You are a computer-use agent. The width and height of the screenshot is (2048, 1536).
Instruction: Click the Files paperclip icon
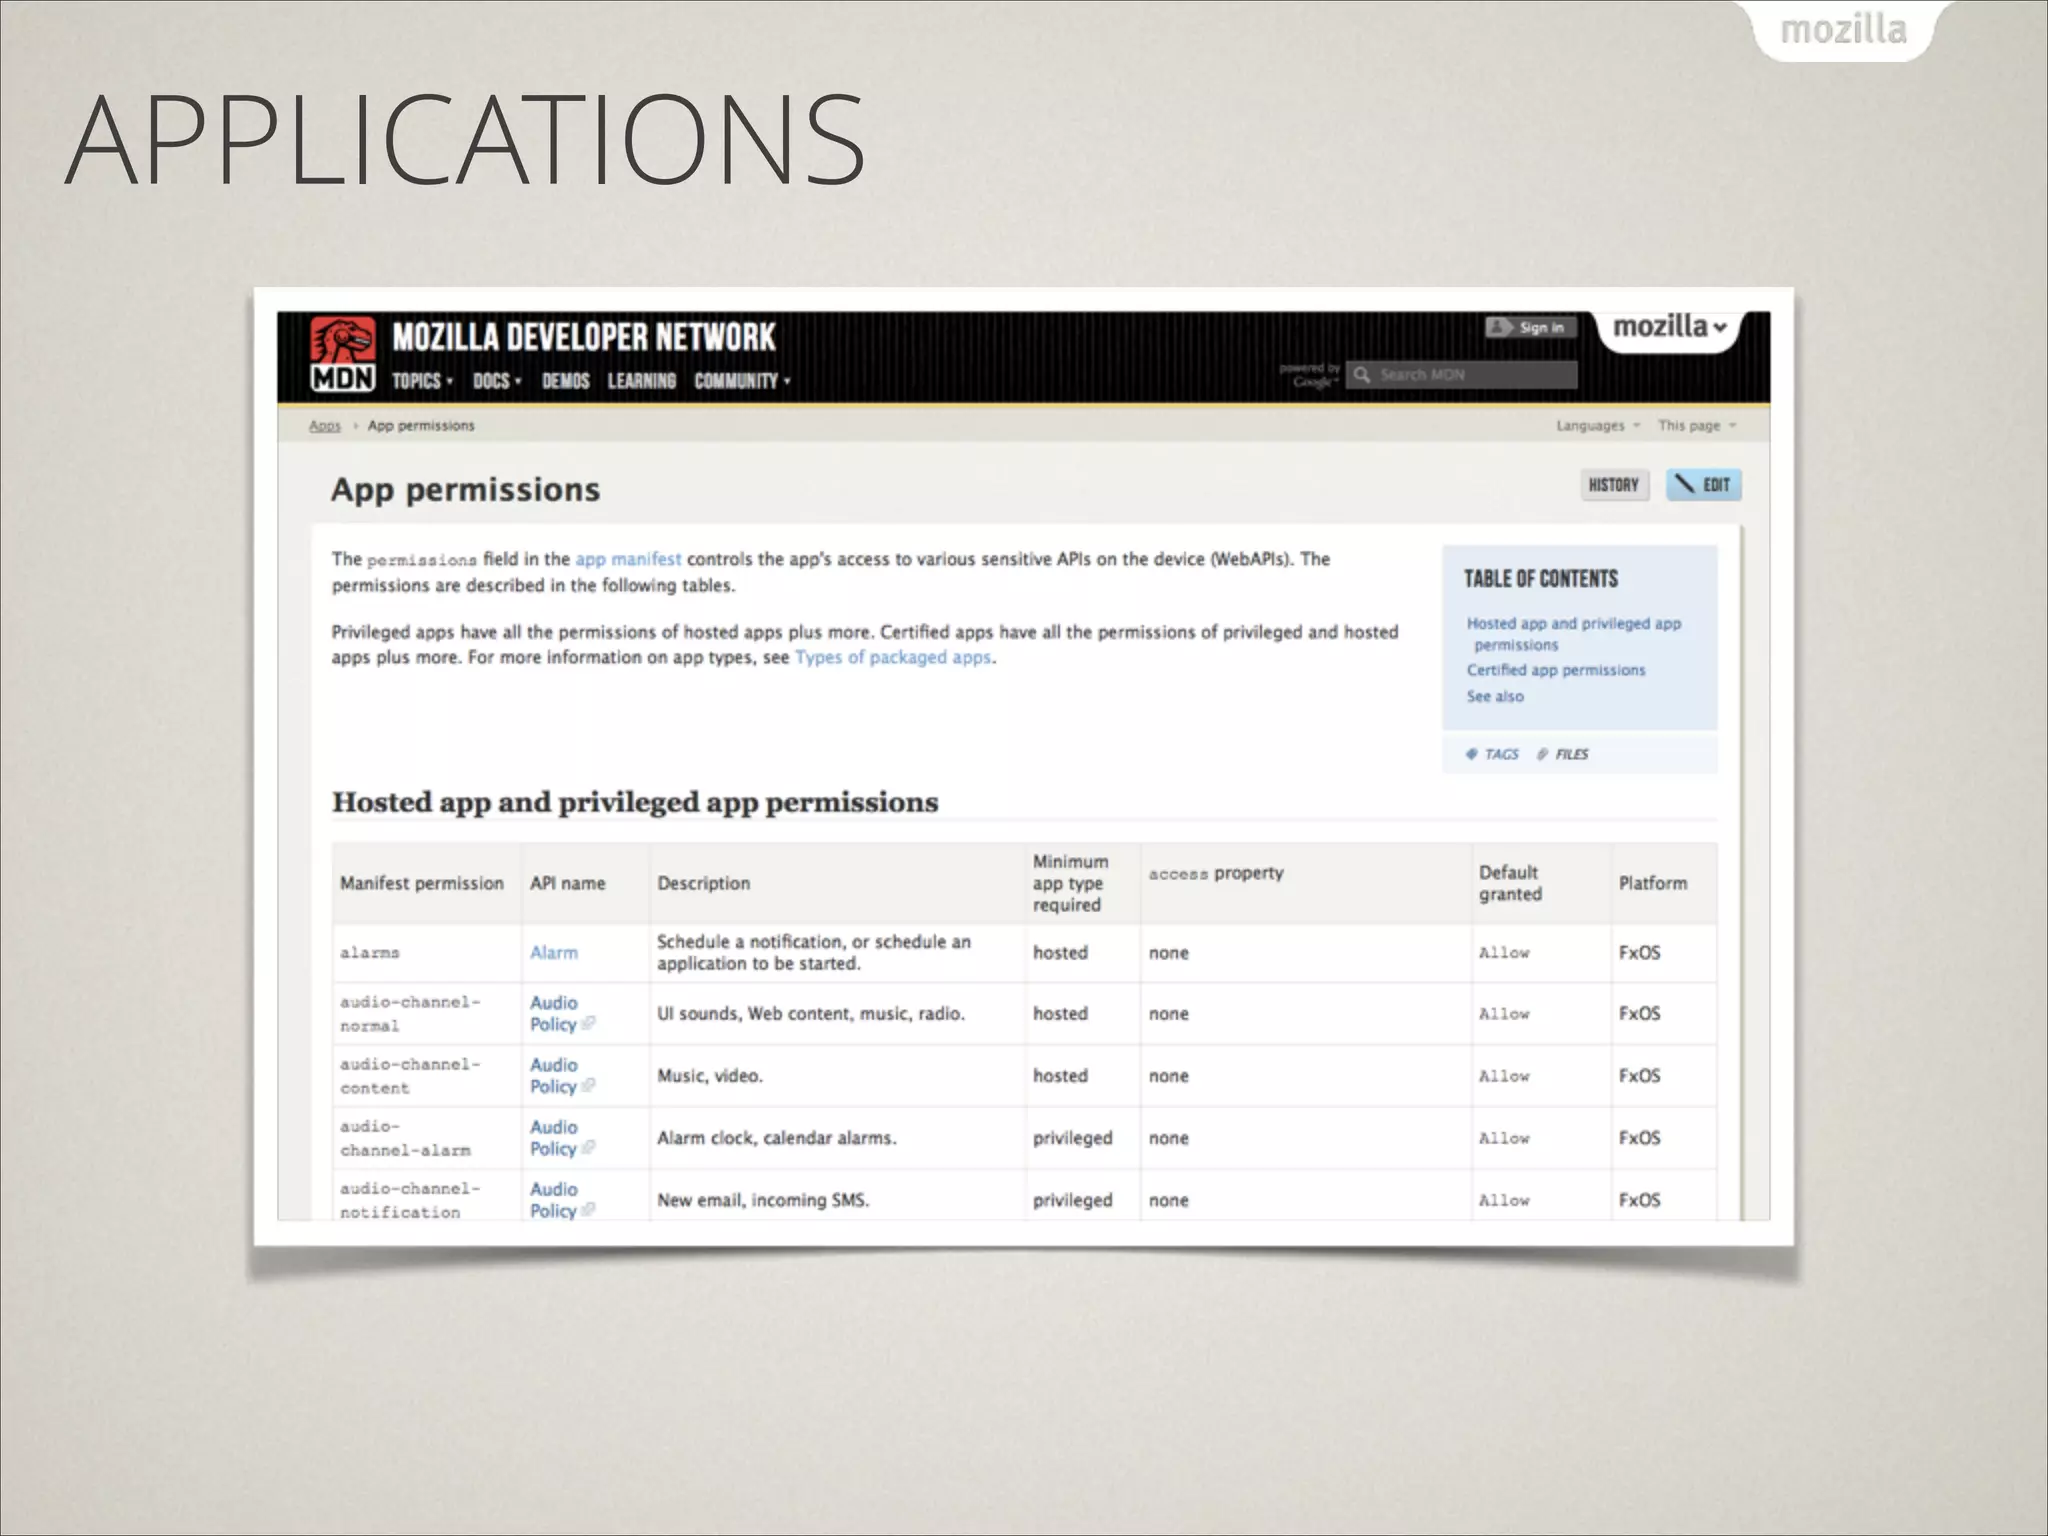click(1542, 754)
